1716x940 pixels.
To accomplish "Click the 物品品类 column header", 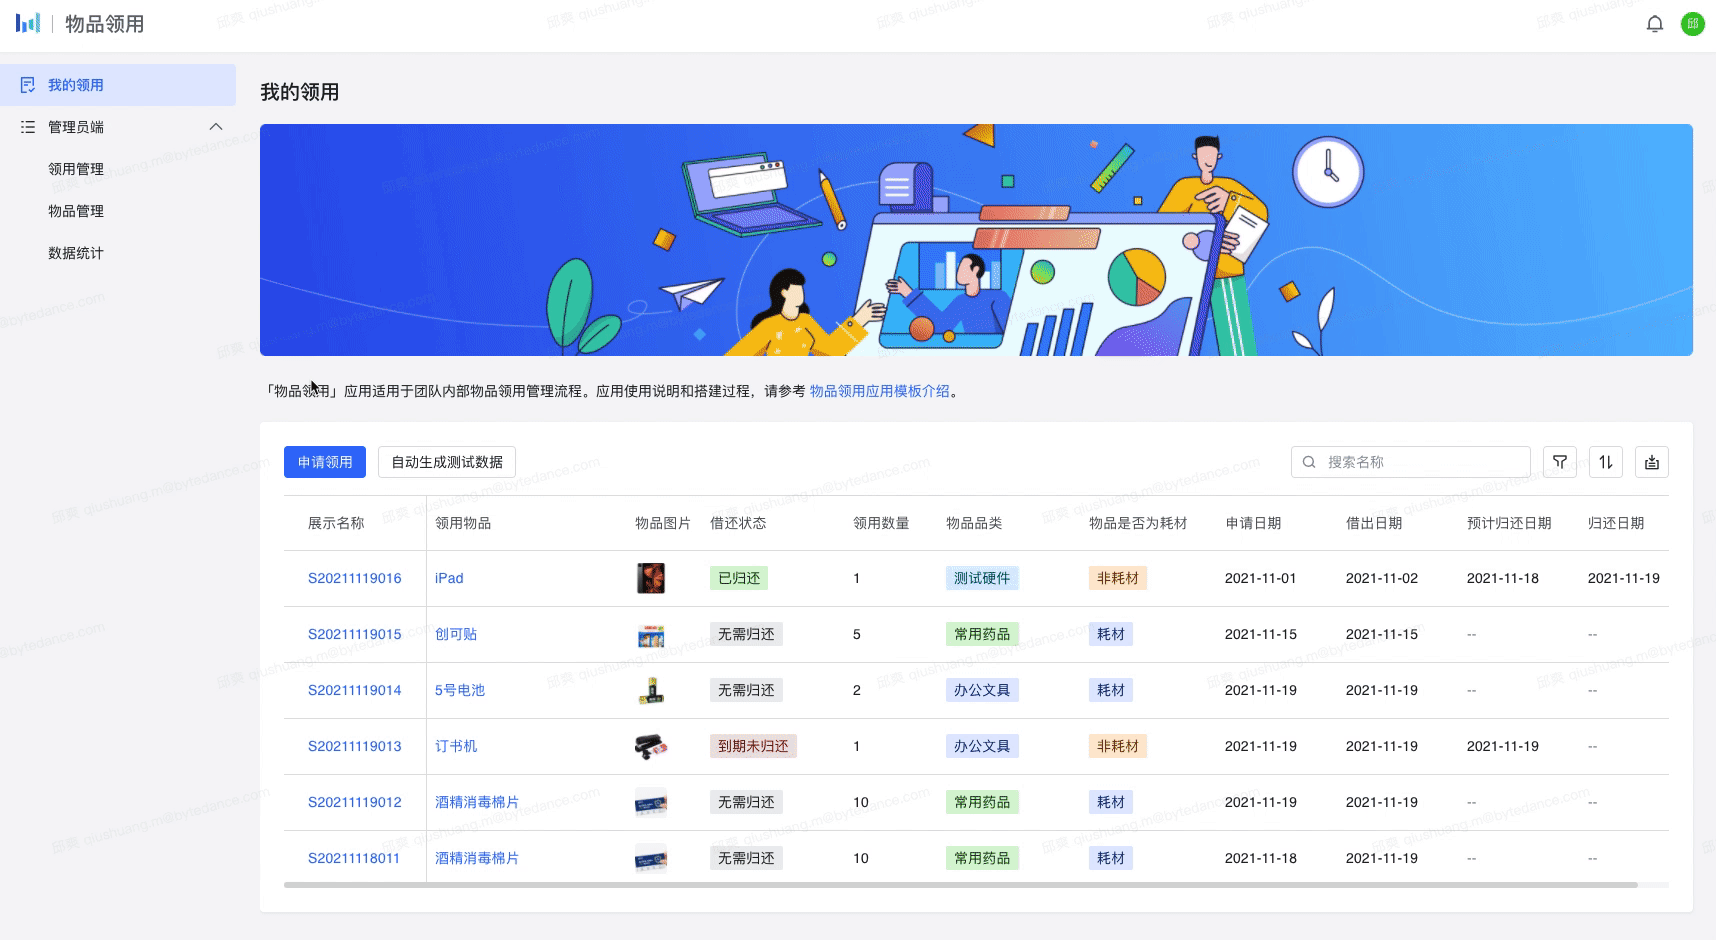I will click(x=974, y=523).
